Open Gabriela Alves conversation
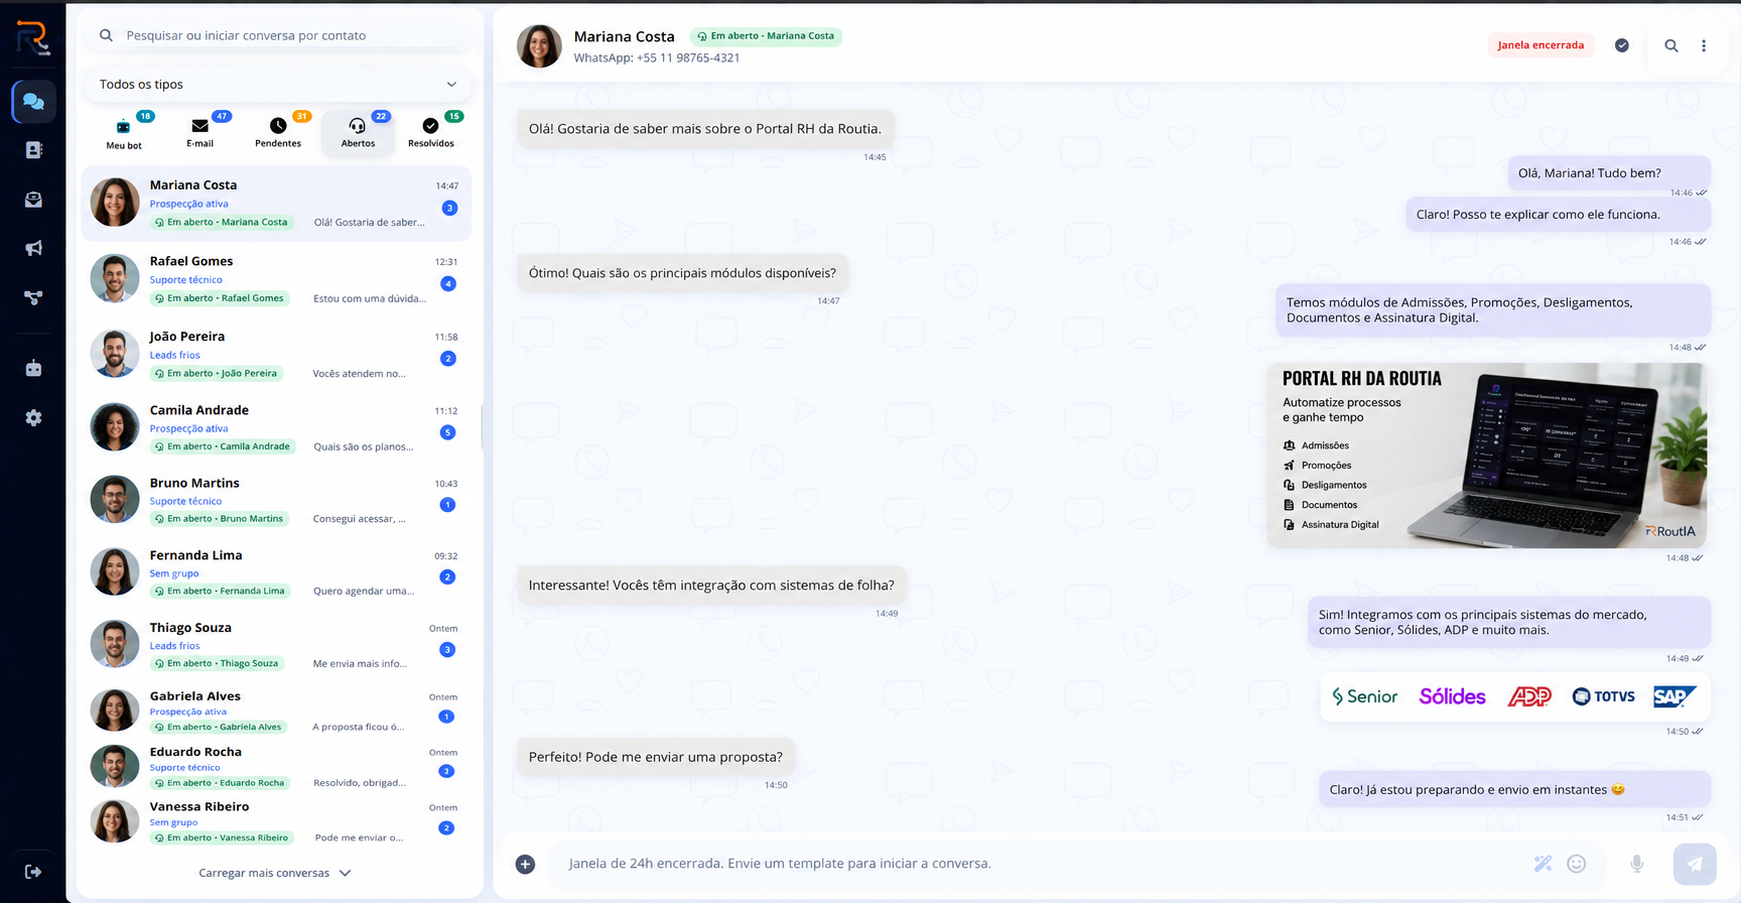Screen dimensions: 1741x903 click(276, 710)
